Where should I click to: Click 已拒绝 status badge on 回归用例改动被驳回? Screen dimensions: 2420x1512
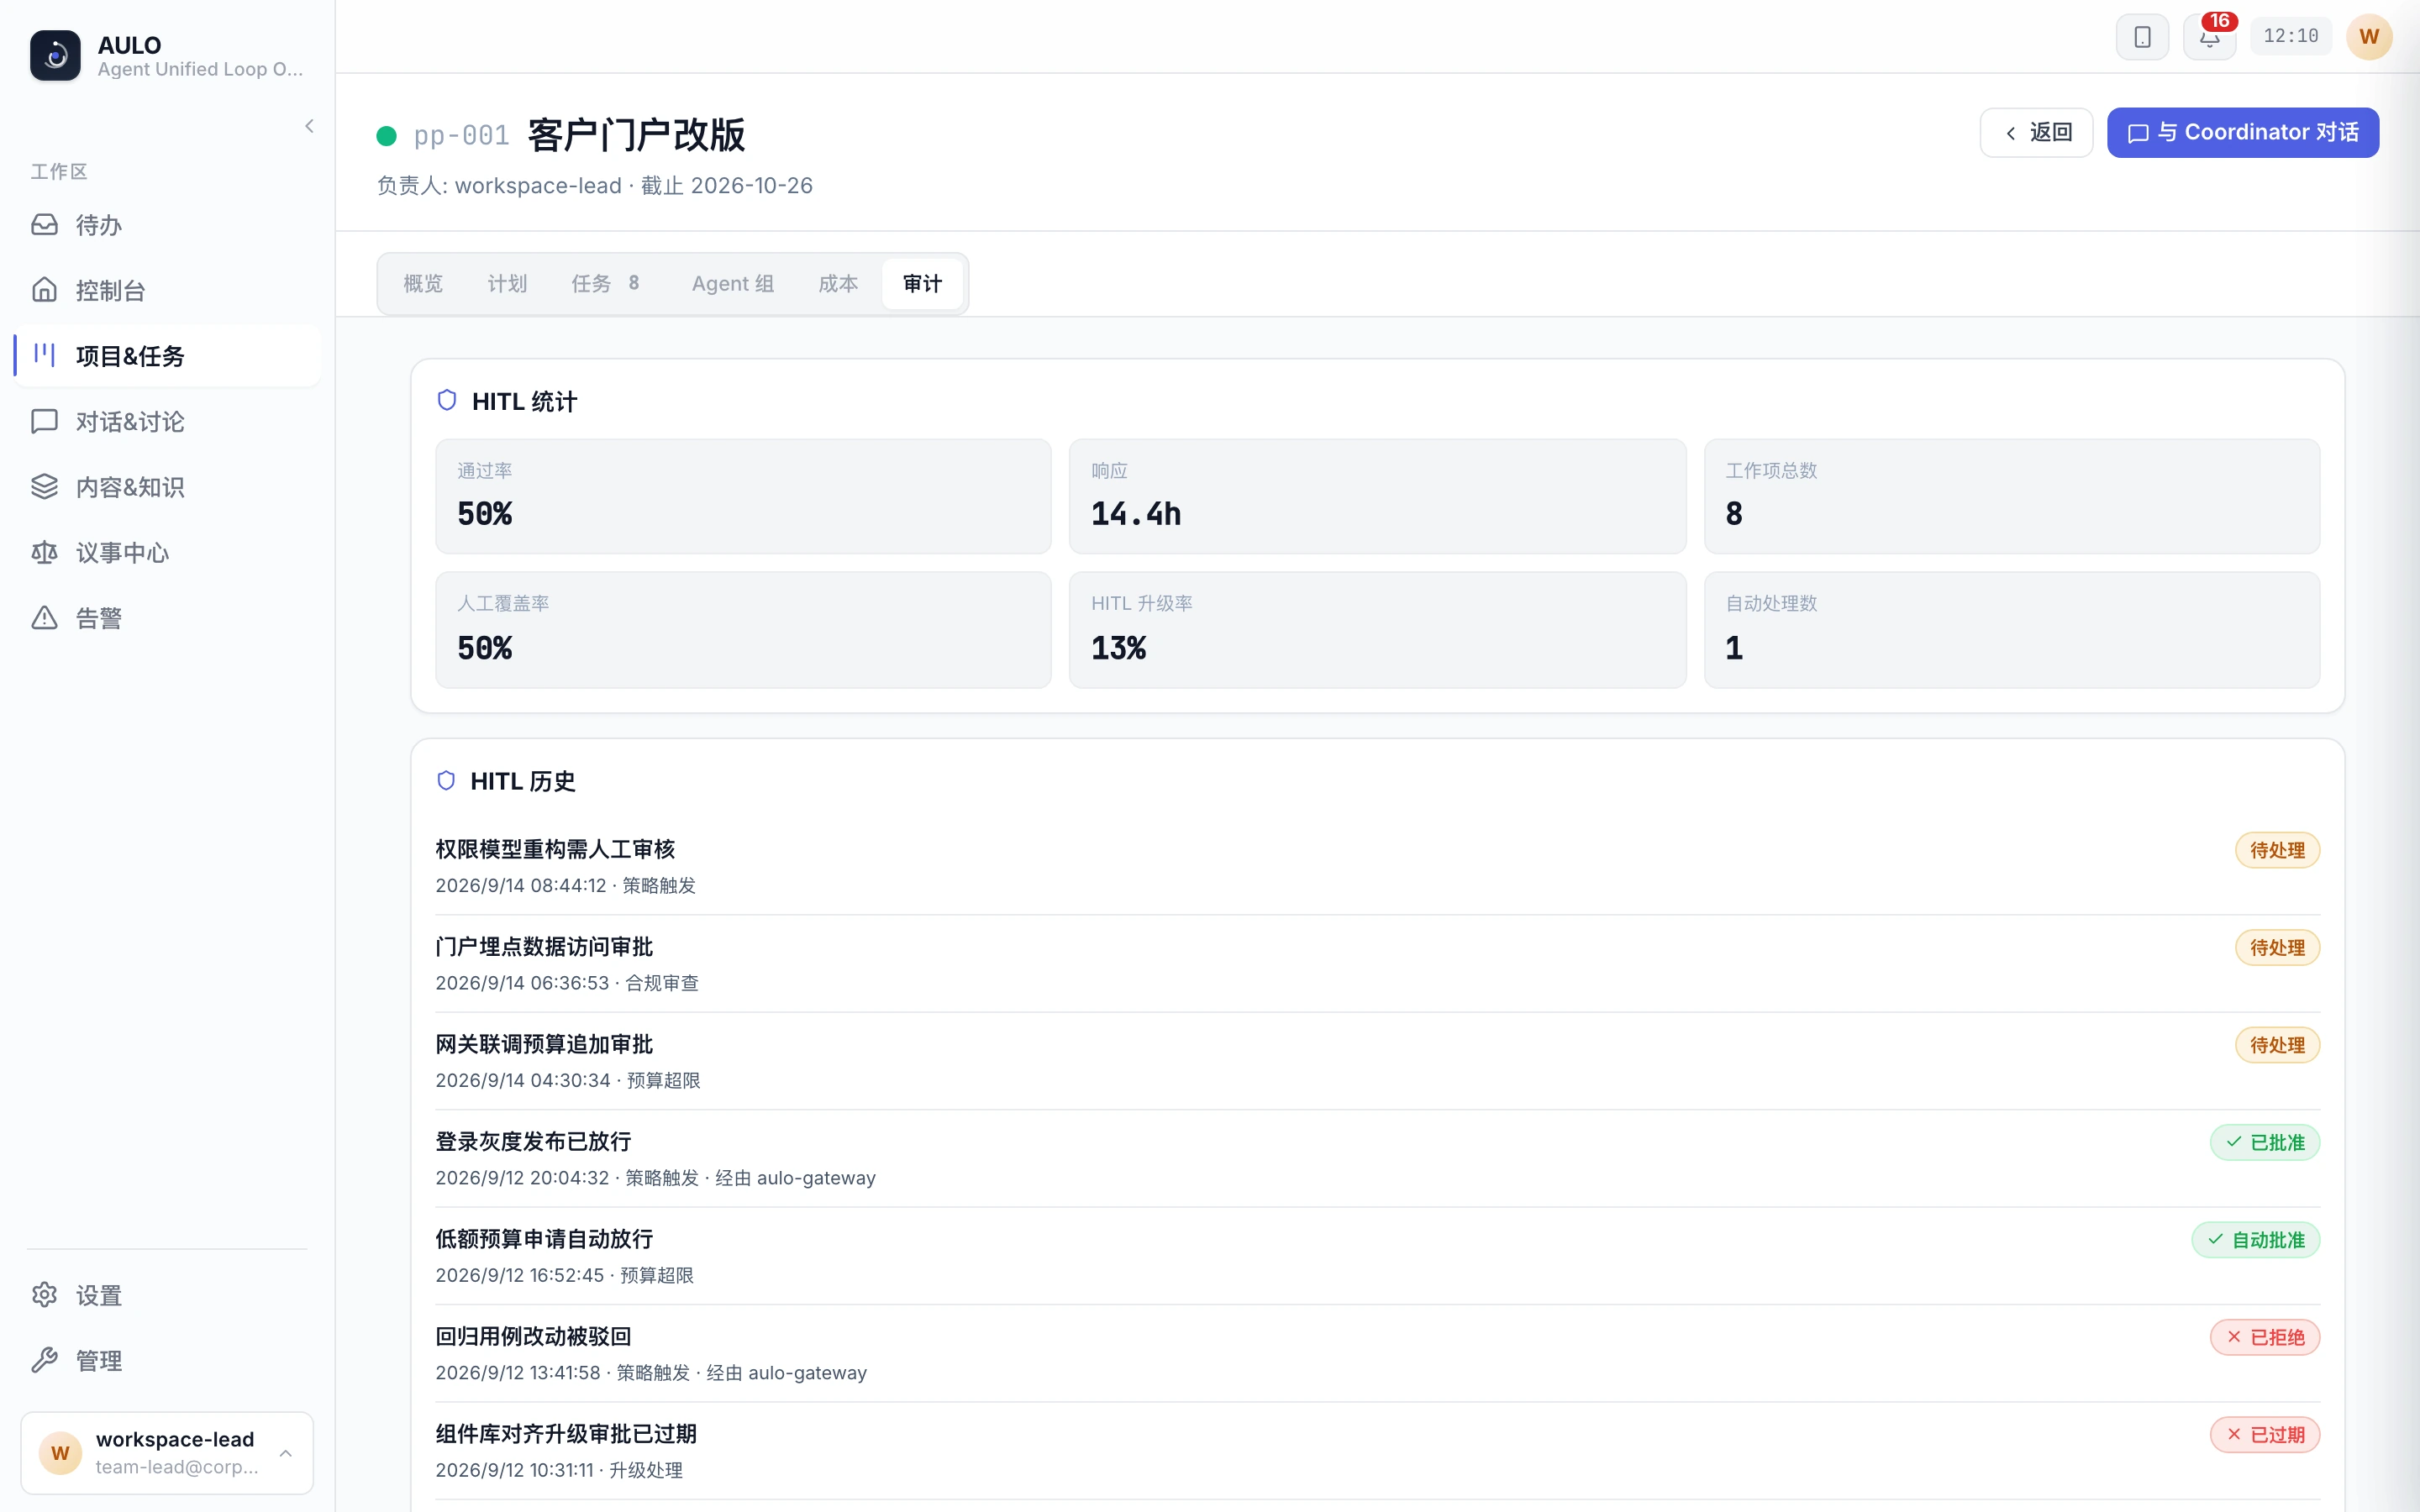coord(2264,1337)
